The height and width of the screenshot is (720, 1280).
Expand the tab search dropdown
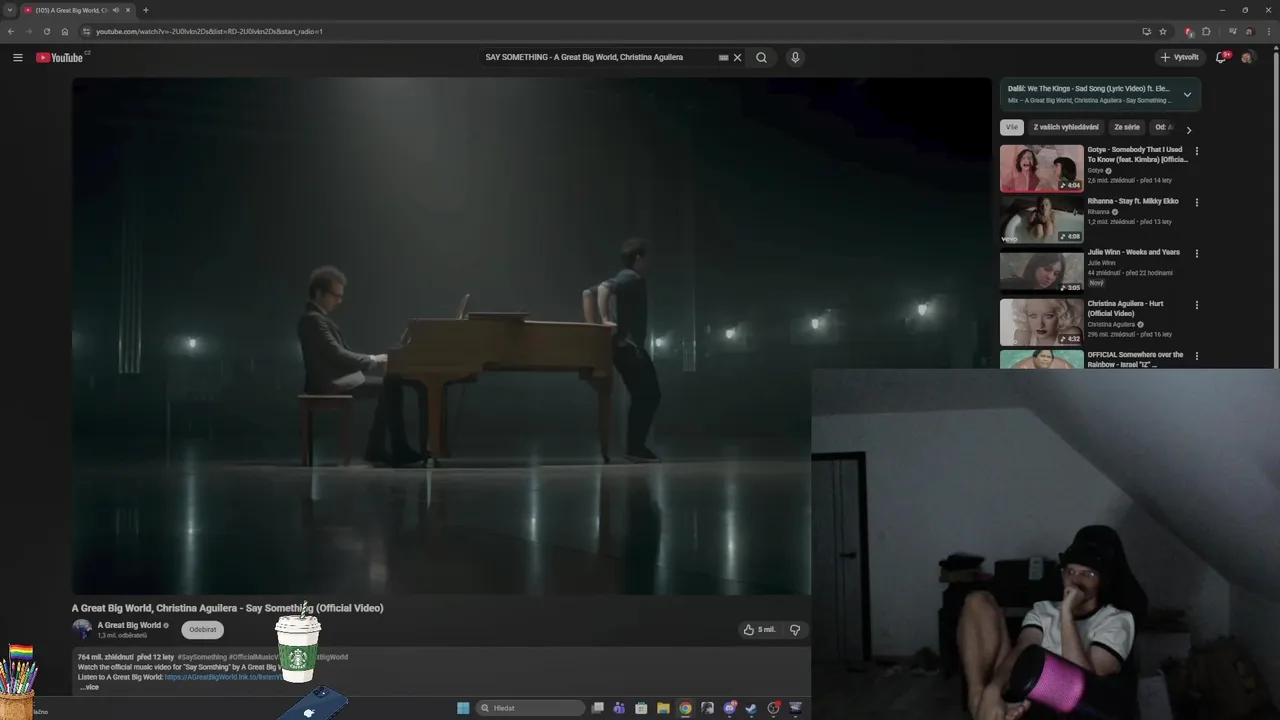click(9, 10)
